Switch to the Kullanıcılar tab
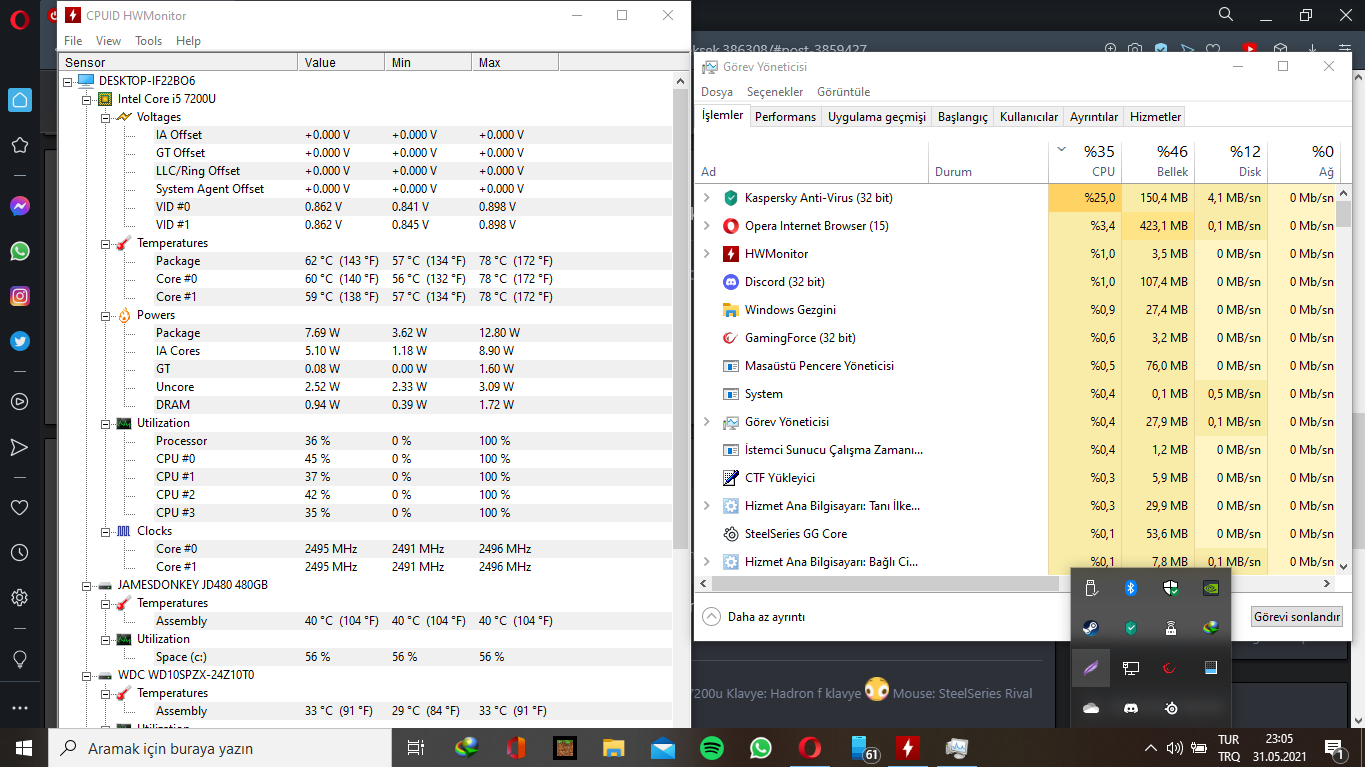 [x=1029, y=117]
